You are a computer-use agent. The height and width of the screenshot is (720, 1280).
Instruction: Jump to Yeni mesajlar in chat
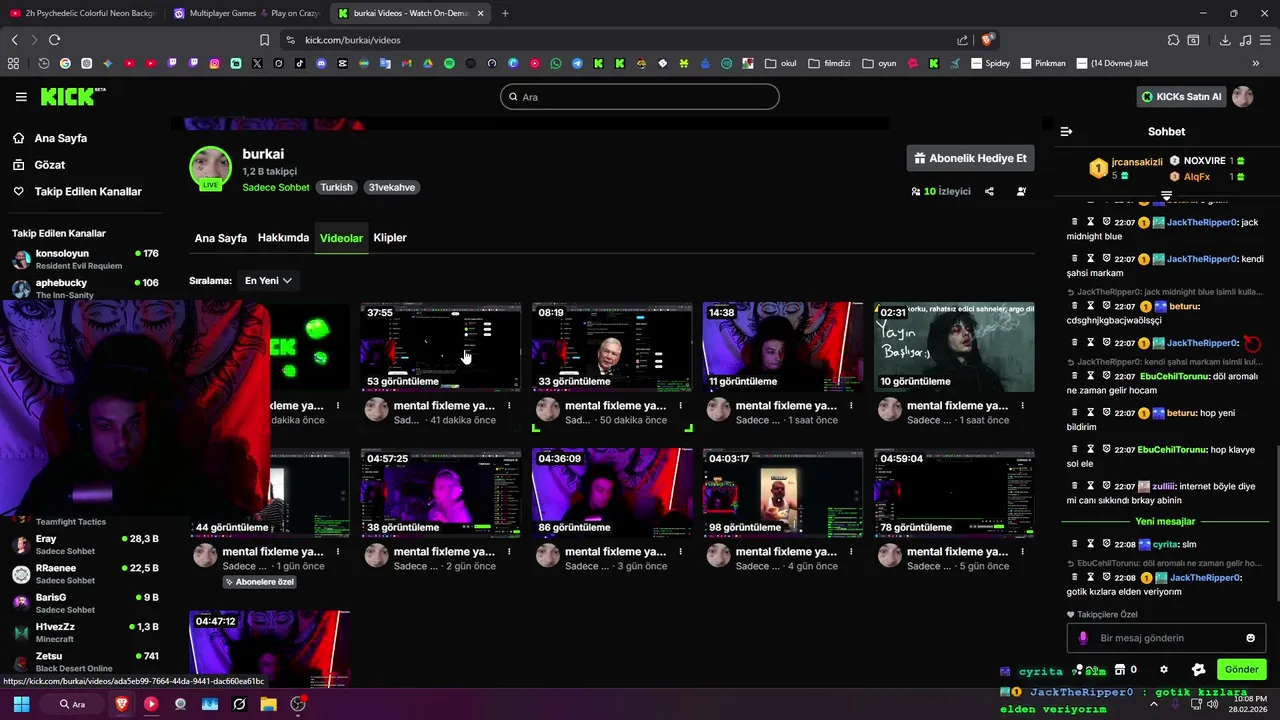(1165, 521)
